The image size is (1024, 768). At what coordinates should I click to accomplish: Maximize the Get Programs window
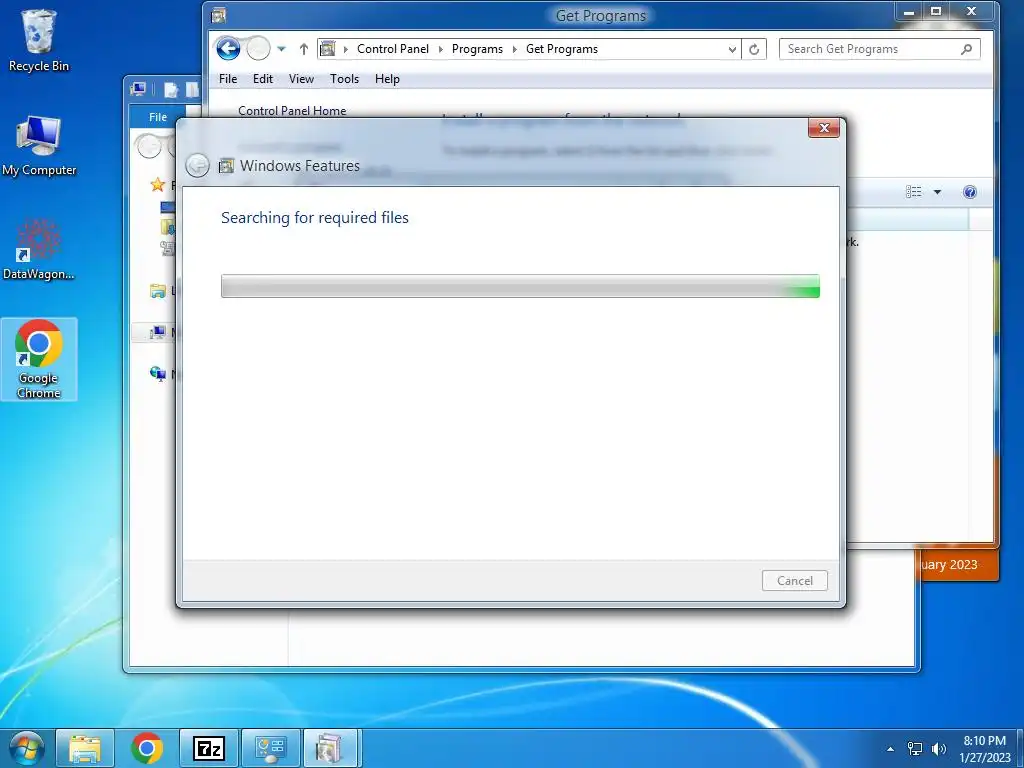[x=935, y=11]
